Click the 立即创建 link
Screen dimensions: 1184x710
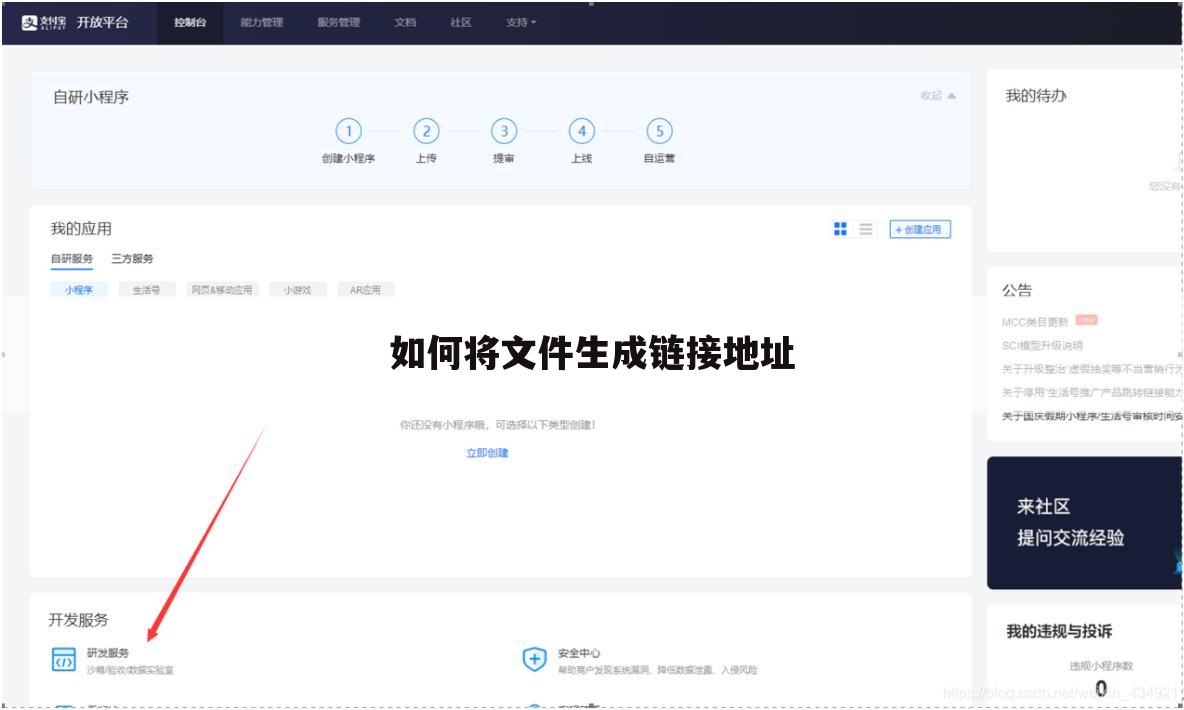click(x=487, y=453)
